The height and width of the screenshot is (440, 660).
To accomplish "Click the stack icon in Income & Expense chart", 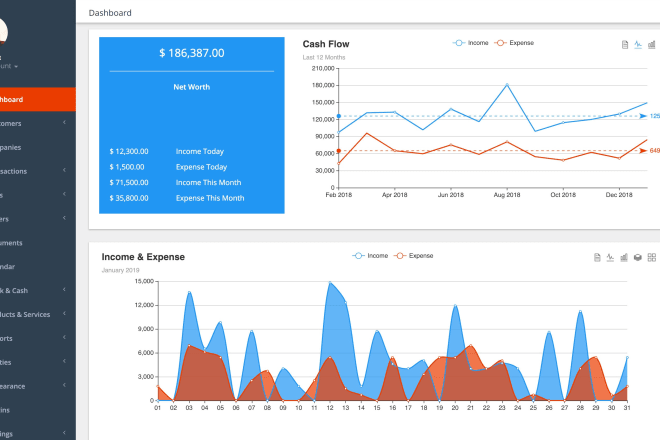I will [x=638, y=258].
